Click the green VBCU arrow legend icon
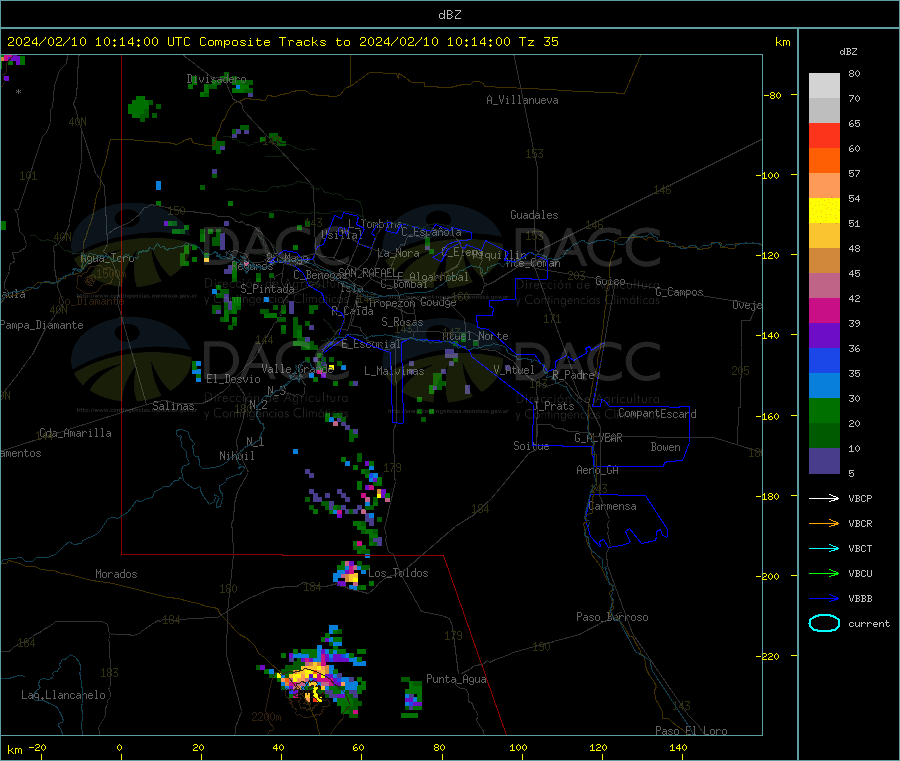Image resolution: width=900 pixels, height=761 pixels. [824, 573]
